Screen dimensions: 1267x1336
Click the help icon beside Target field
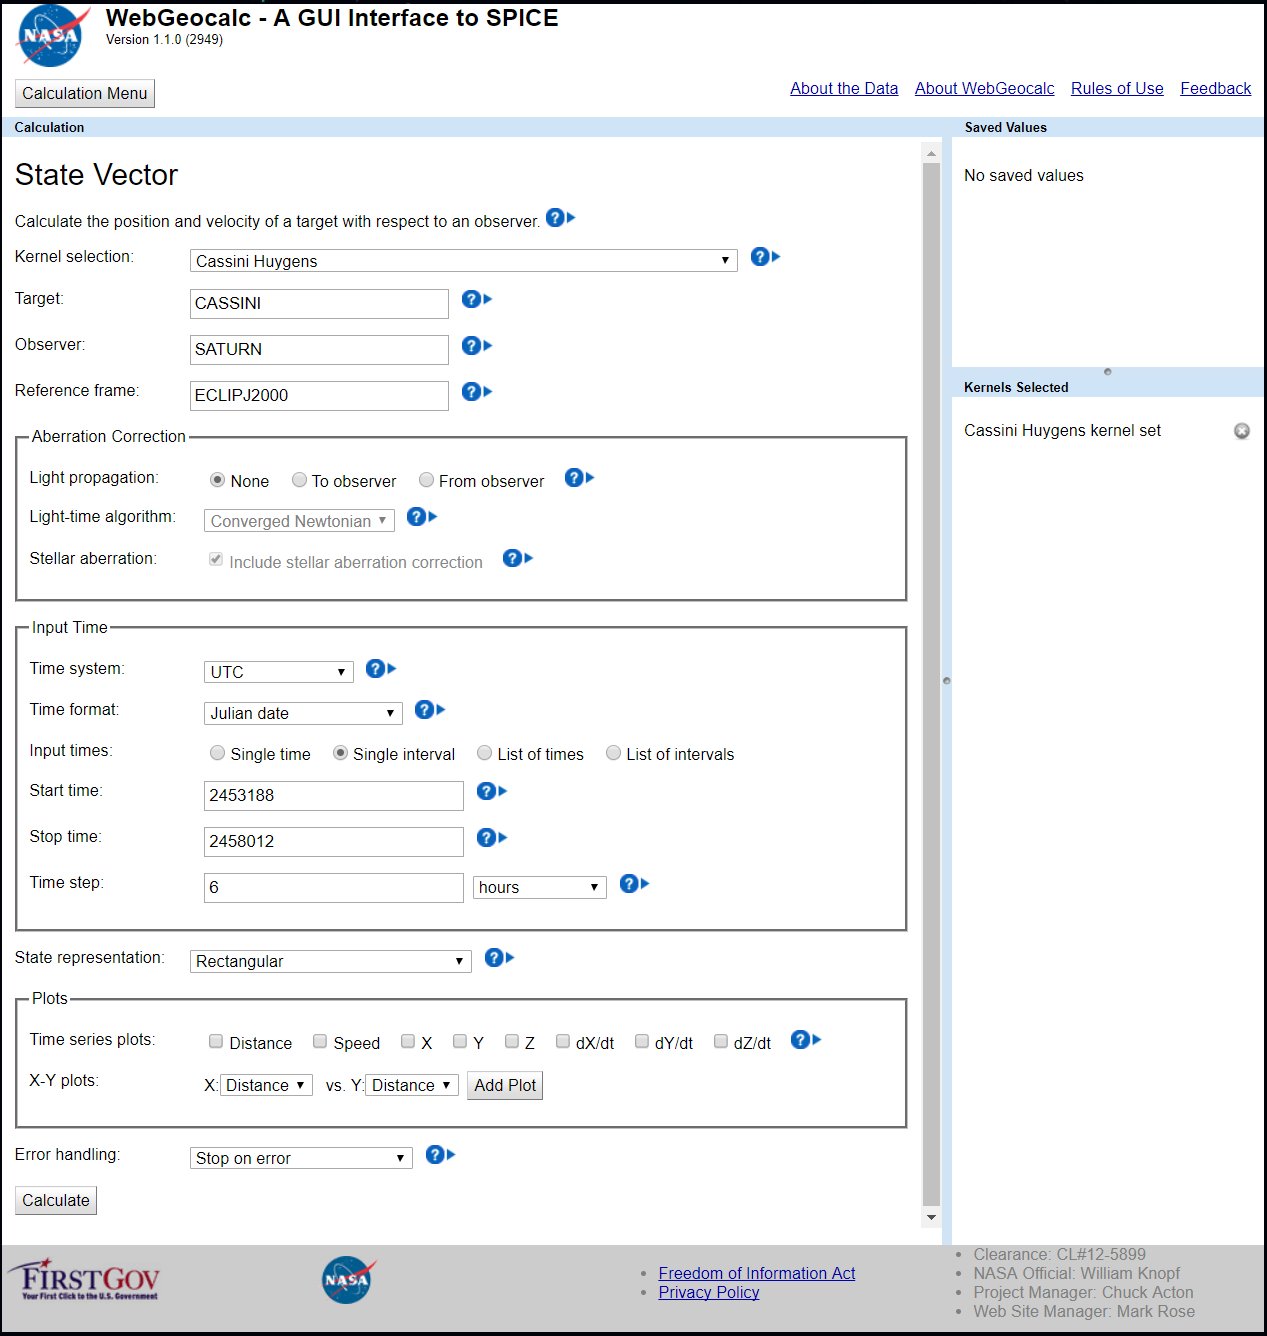[477, 299]
